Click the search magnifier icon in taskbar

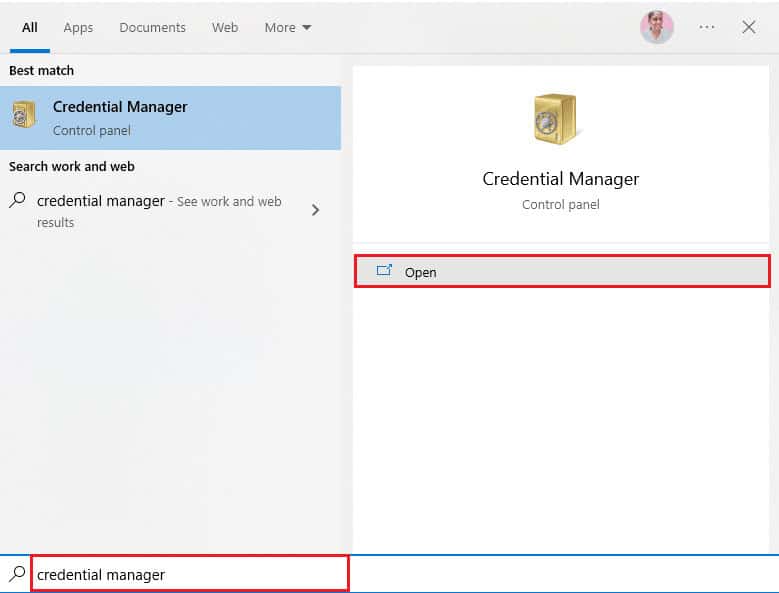(16, 574)
